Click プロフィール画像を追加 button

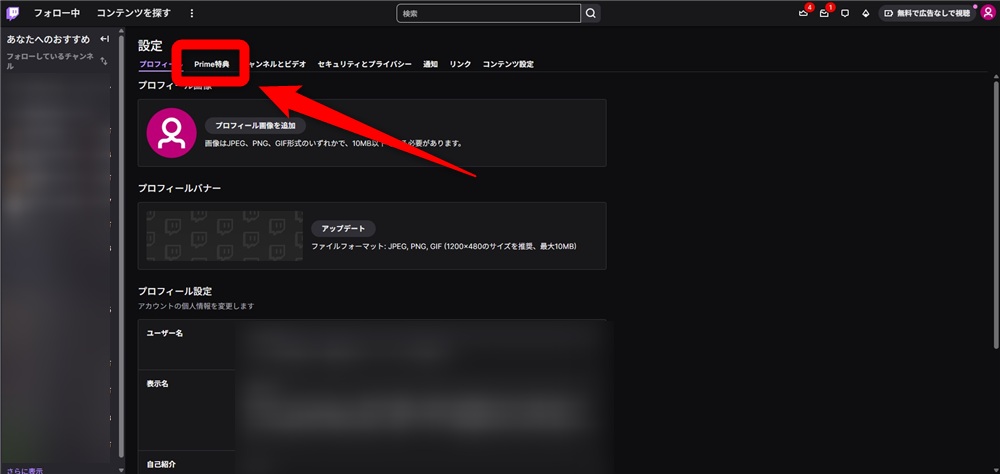[255, 126]
